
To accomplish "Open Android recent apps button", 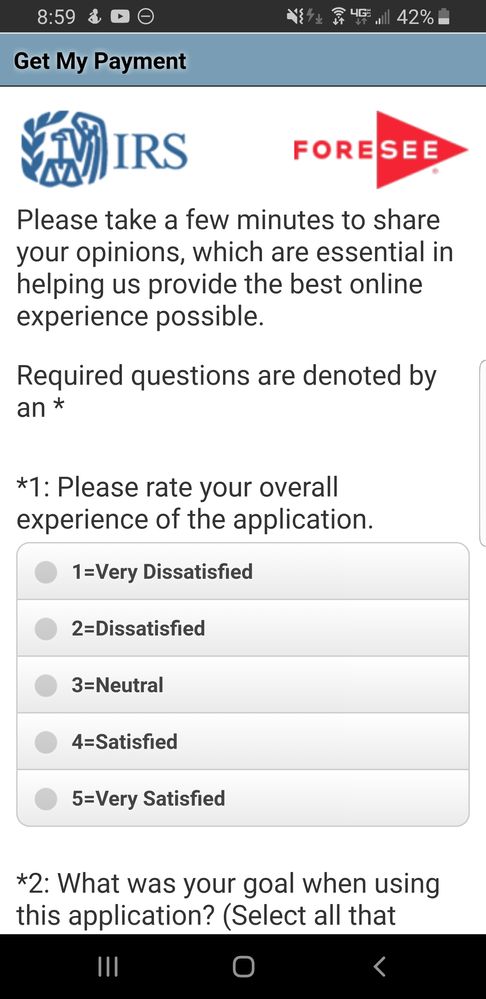I will pos(108,967).
